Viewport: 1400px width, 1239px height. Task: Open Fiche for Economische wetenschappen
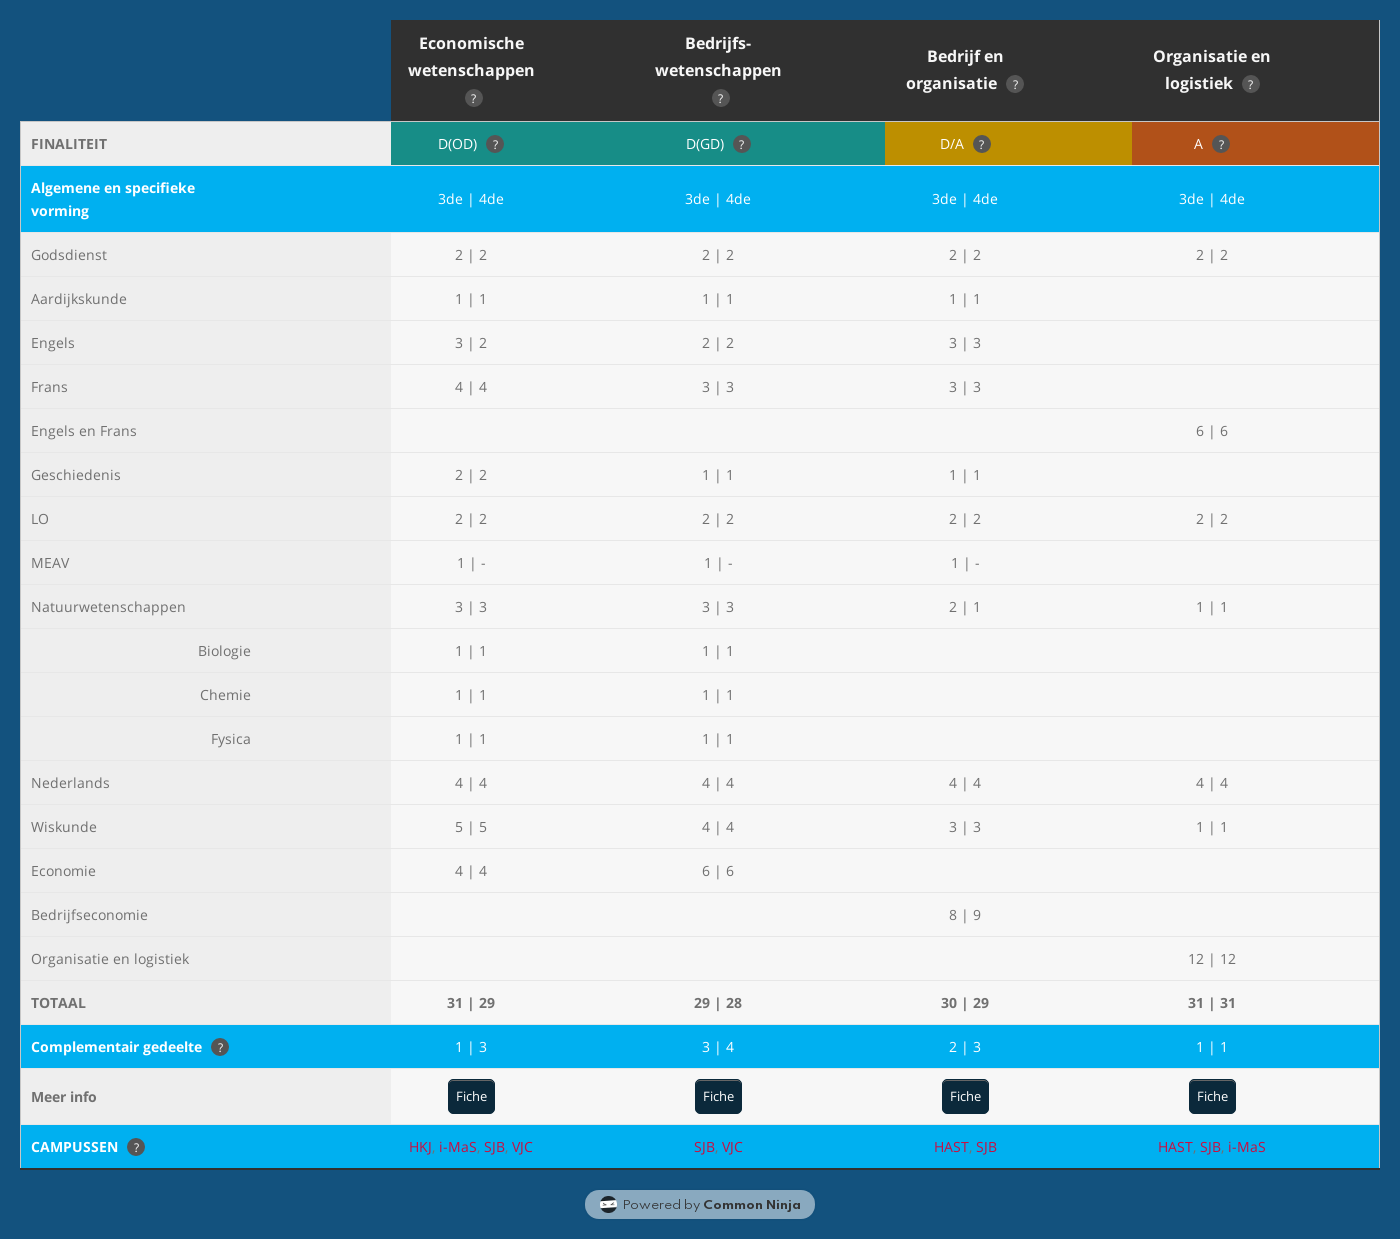[x=471, y=1096]
